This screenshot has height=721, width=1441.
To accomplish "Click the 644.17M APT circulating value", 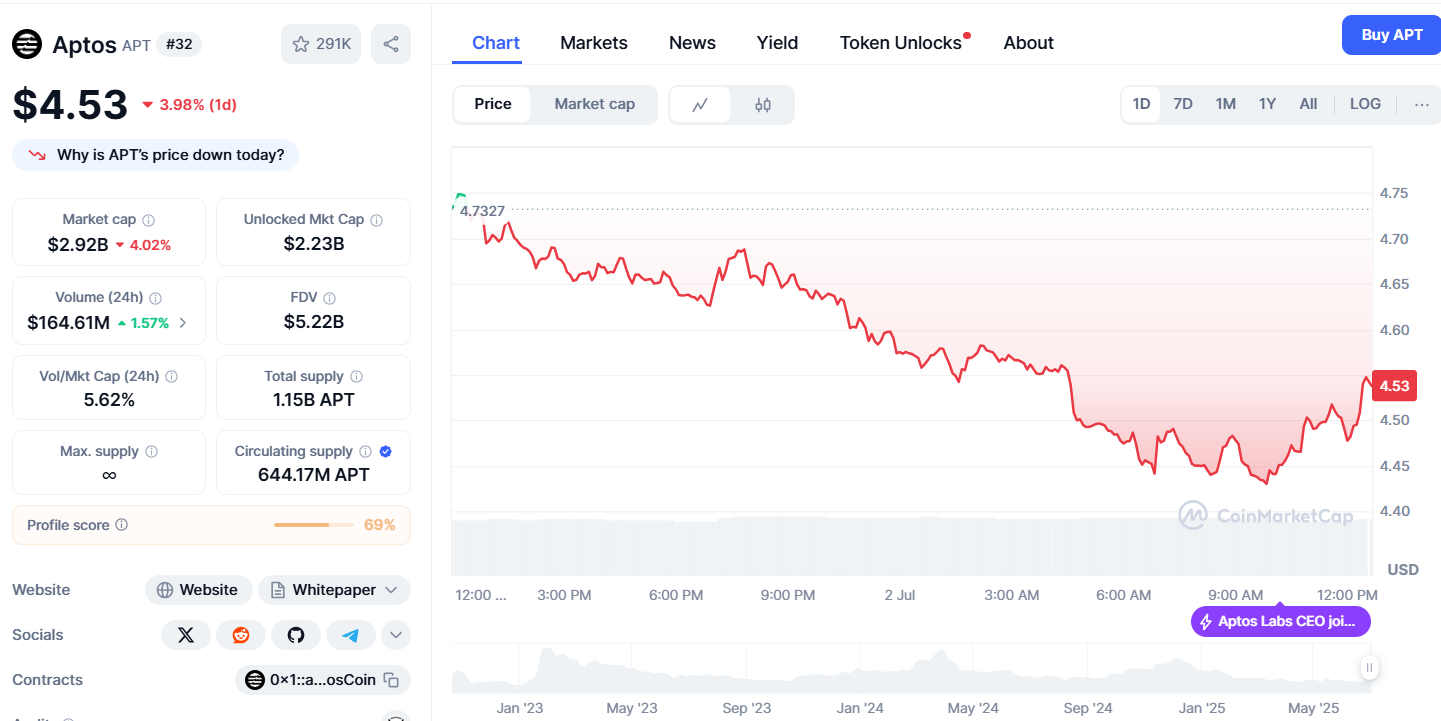I will coord(314,475).
